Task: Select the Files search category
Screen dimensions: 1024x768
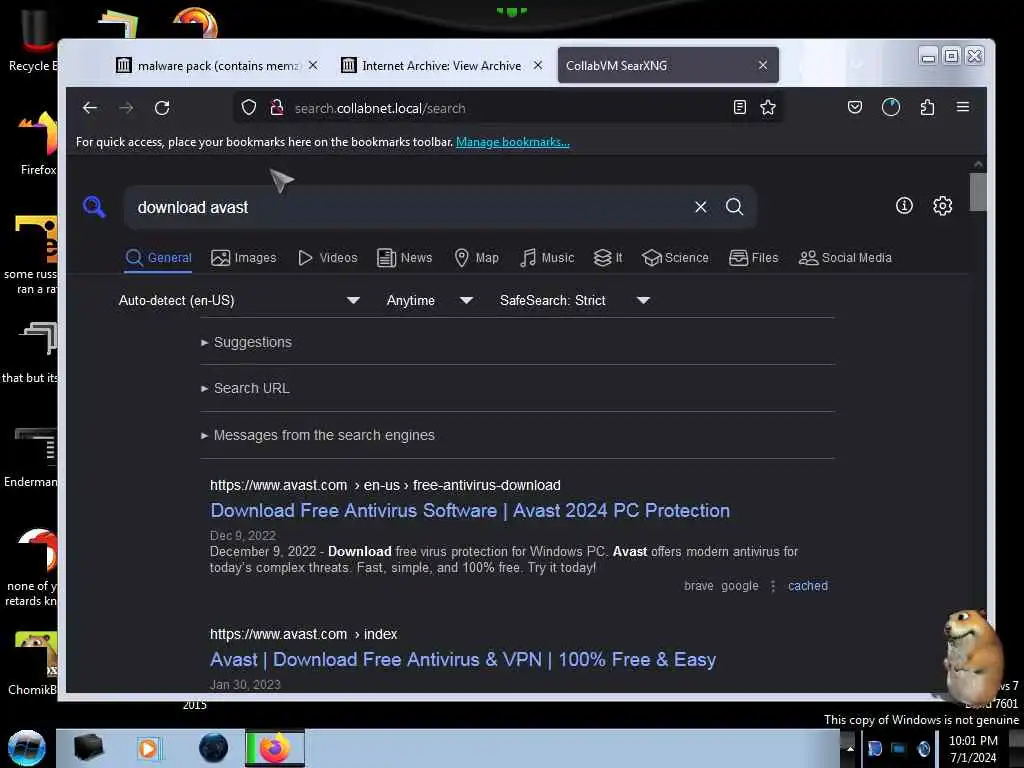Action: (754, 258)
